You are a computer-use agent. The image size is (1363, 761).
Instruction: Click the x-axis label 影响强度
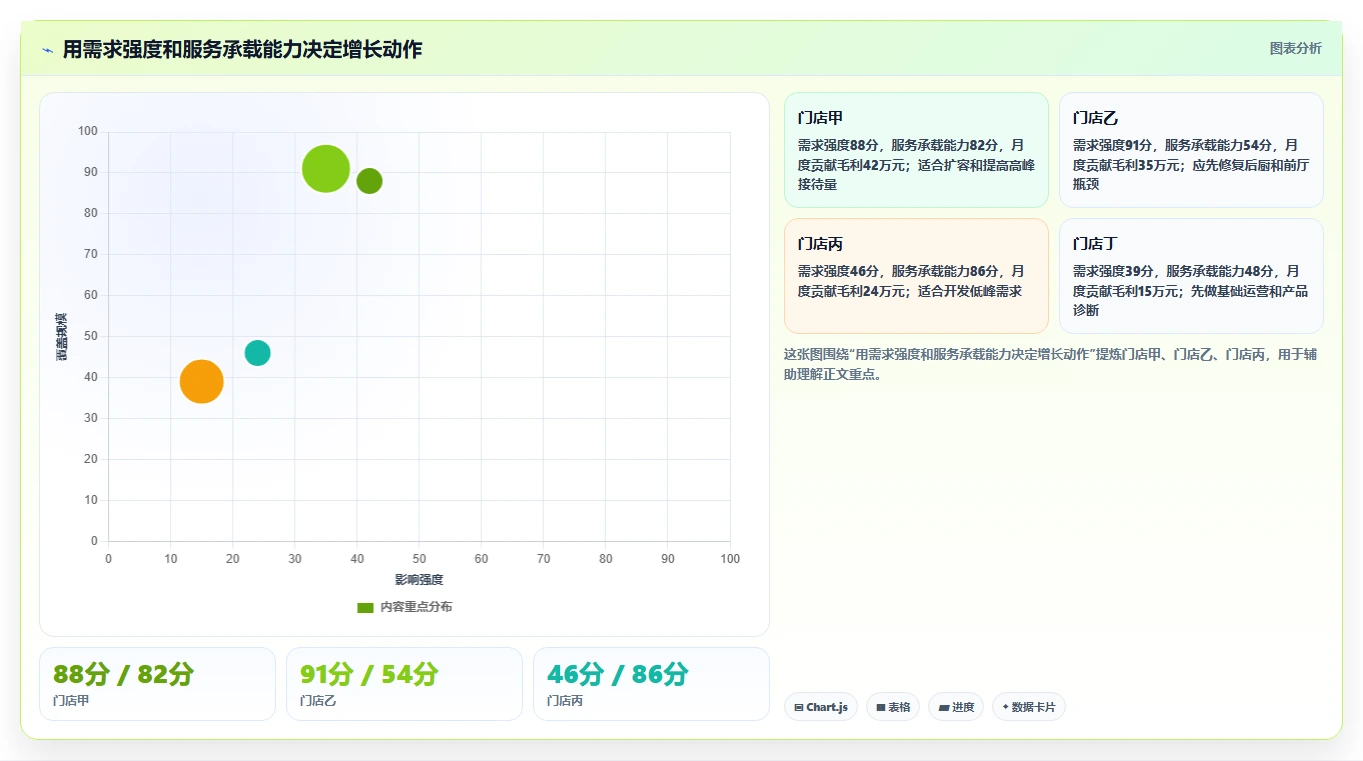tap(419, 580)
